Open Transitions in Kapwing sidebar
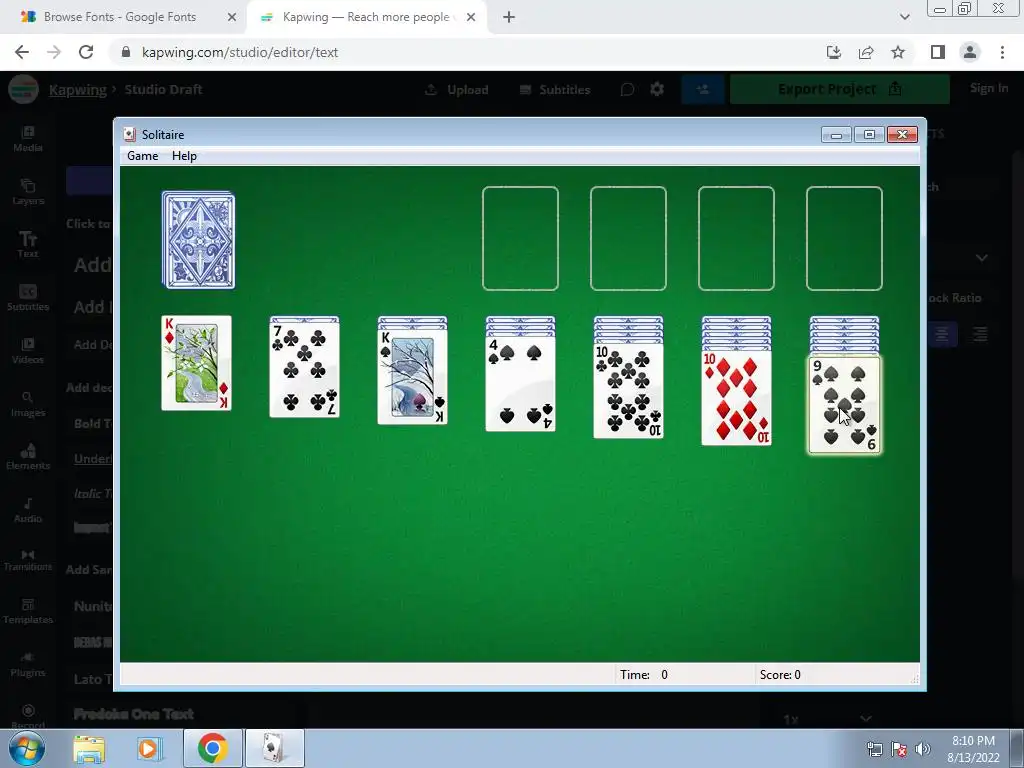This screenshot has width=1024, height=768. 27,560
